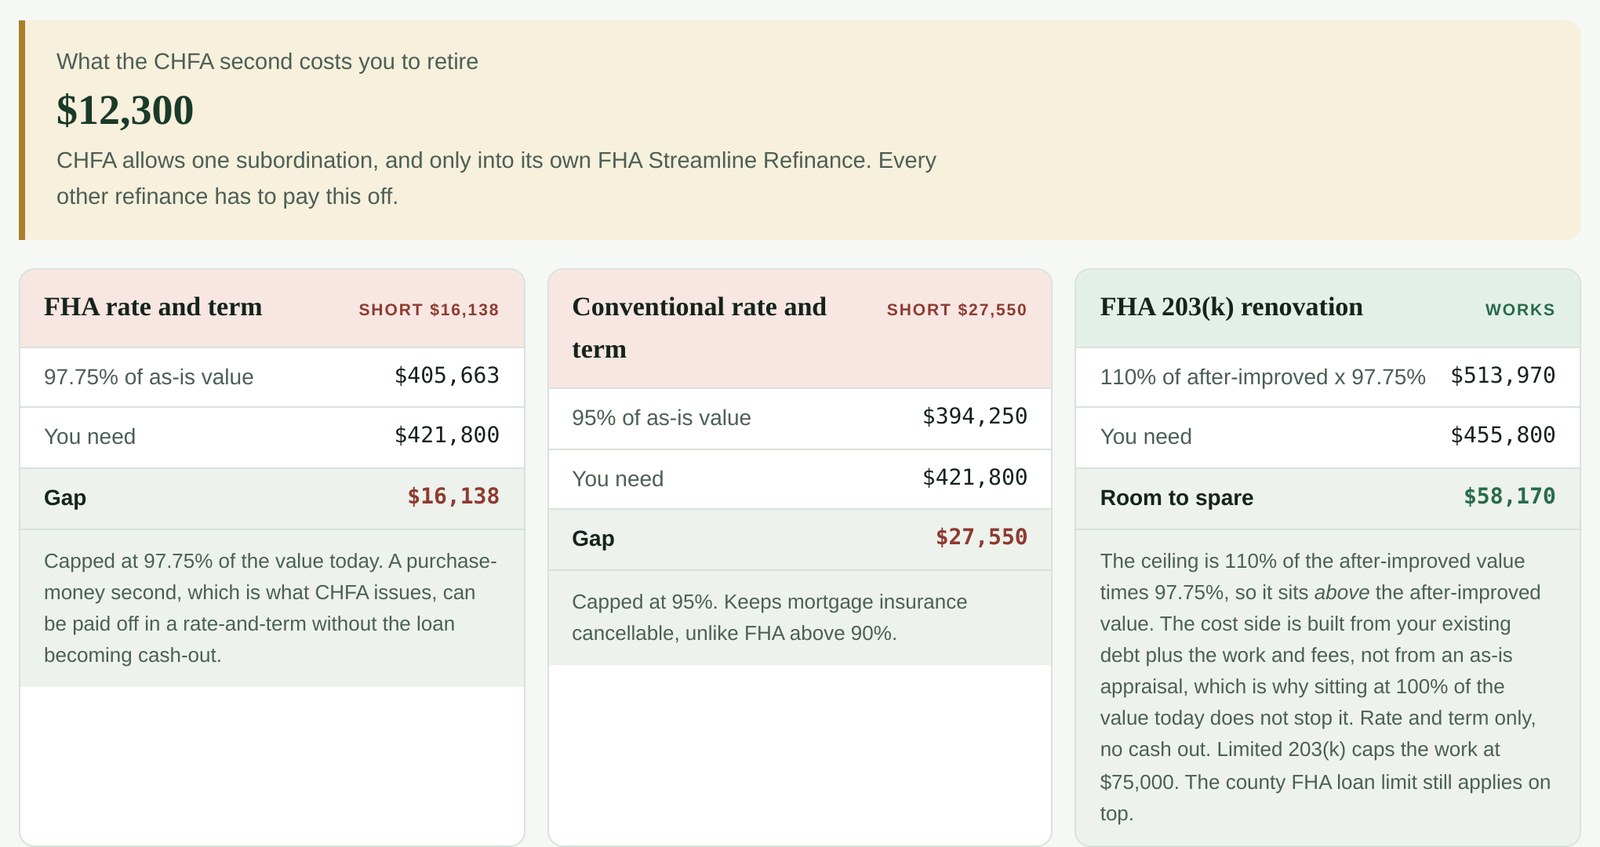The image size is (1600, 847).
Task: Click the $12,300 CHFA second payoff amount
Action: coord(125,110)
